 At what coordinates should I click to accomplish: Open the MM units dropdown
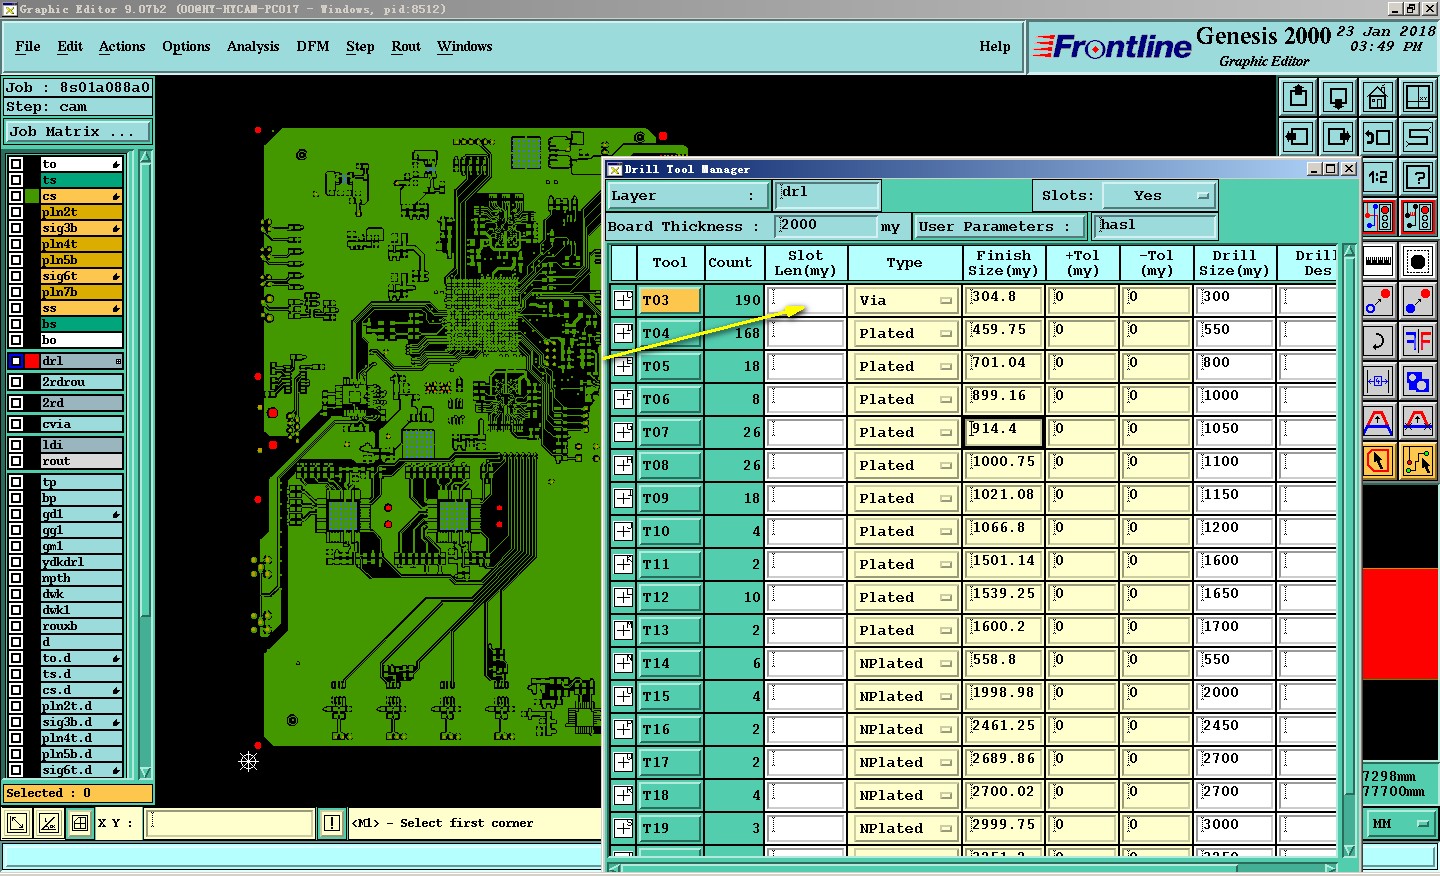(1400, 824)
